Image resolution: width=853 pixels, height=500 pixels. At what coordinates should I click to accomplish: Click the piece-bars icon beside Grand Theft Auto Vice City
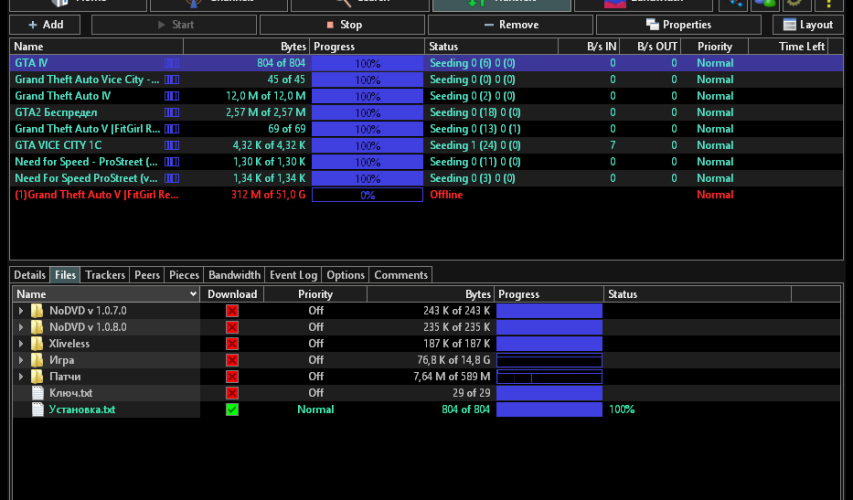[x=172, y=79]
